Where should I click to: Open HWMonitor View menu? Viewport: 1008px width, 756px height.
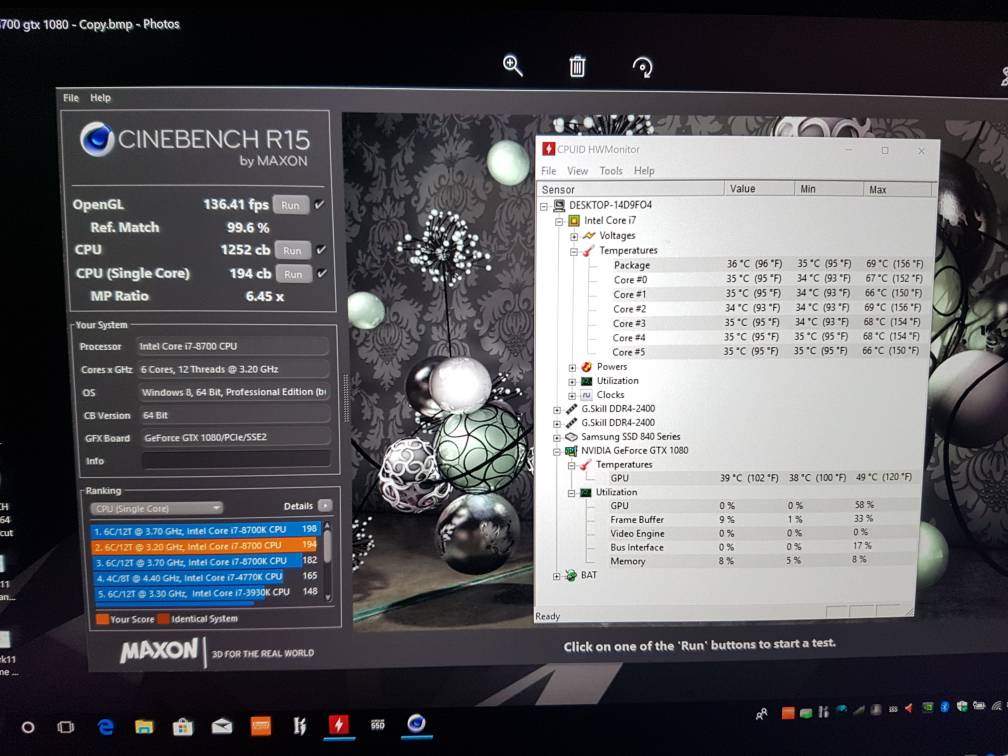pyautogui.click(x=577, y=171)
